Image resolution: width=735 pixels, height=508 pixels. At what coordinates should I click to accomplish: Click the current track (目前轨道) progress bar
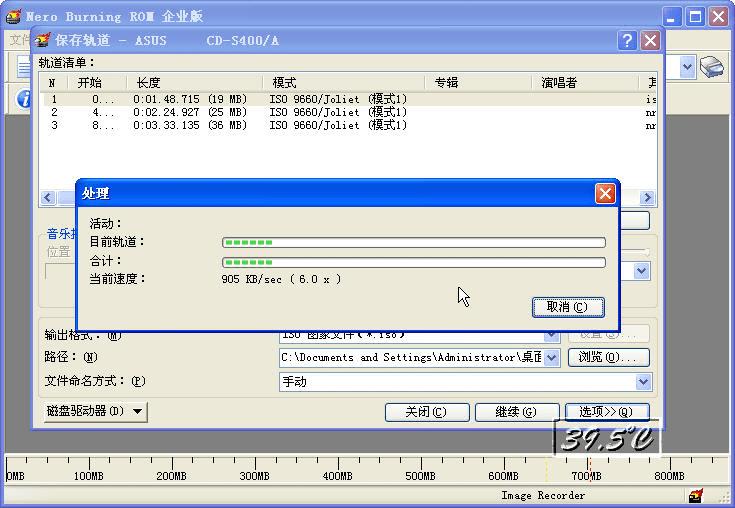414,242
